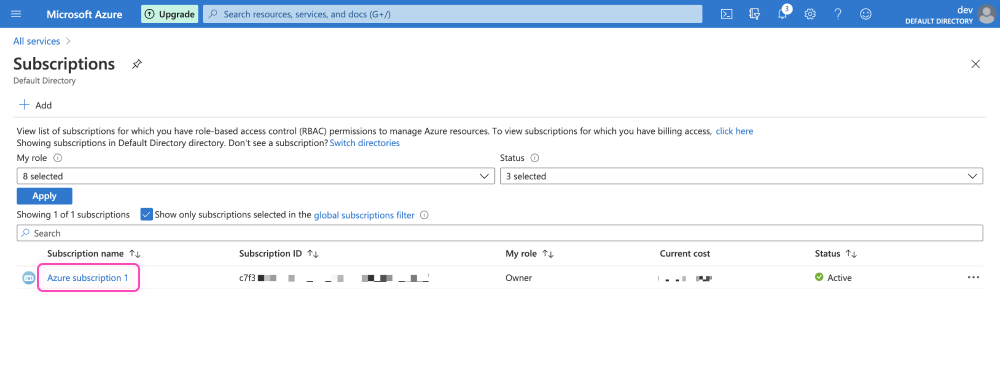Open the feedback smiley icon

(865, 14)
